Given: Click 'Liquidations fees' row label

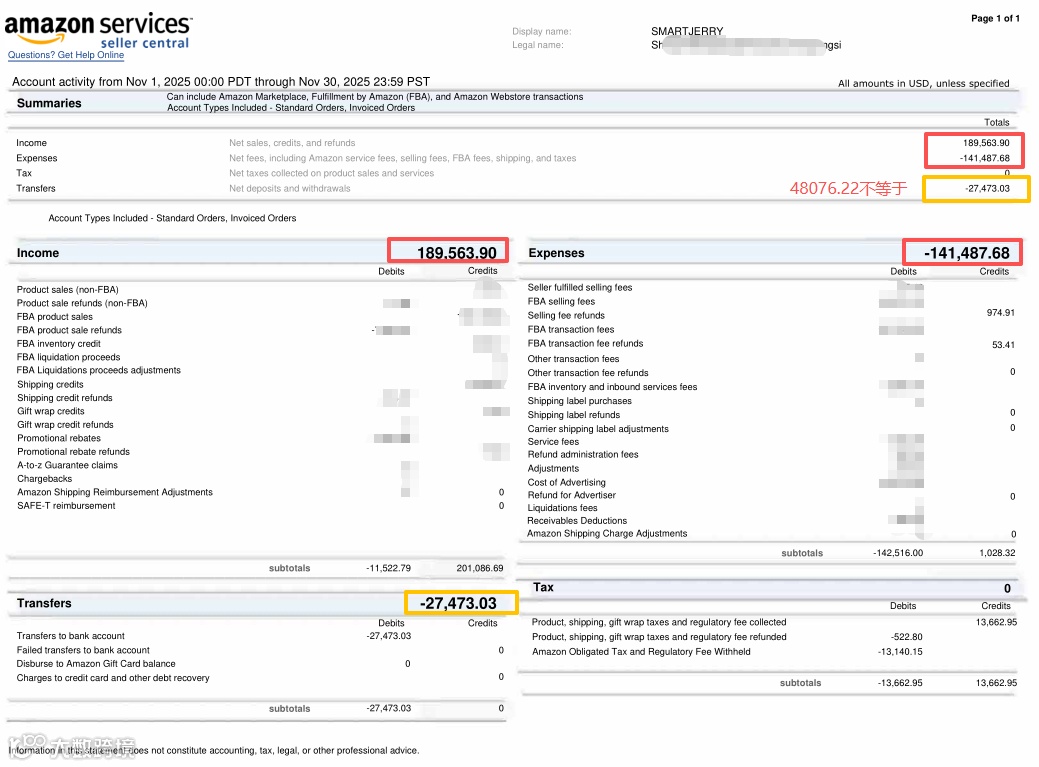Looking at the screenshot, I should [x=563, y=508].
